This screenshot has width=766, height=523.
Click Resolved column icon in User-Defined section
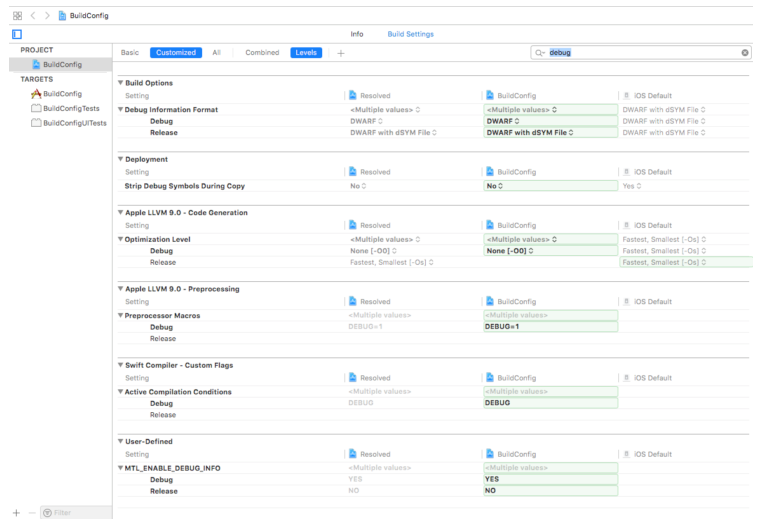coord(353,454)
